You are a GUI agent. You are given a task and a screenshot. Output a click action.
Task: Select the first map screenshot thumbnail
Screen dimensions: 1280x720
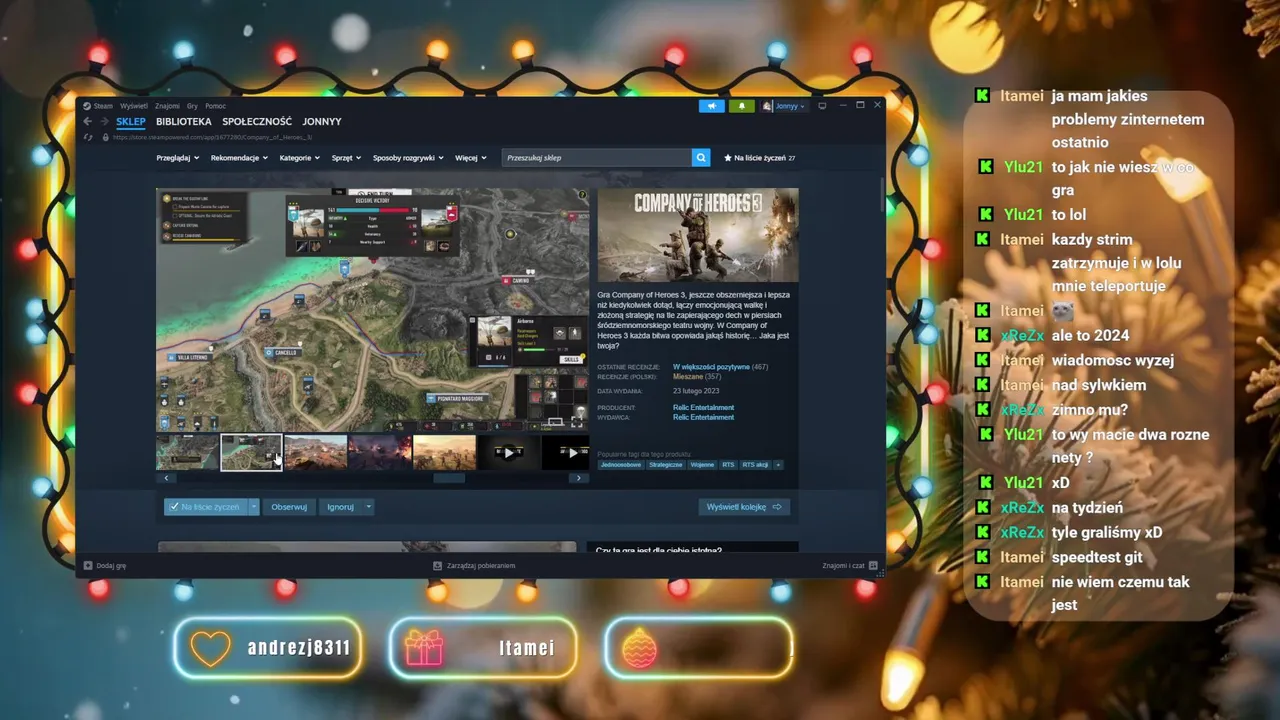[188, 452]
